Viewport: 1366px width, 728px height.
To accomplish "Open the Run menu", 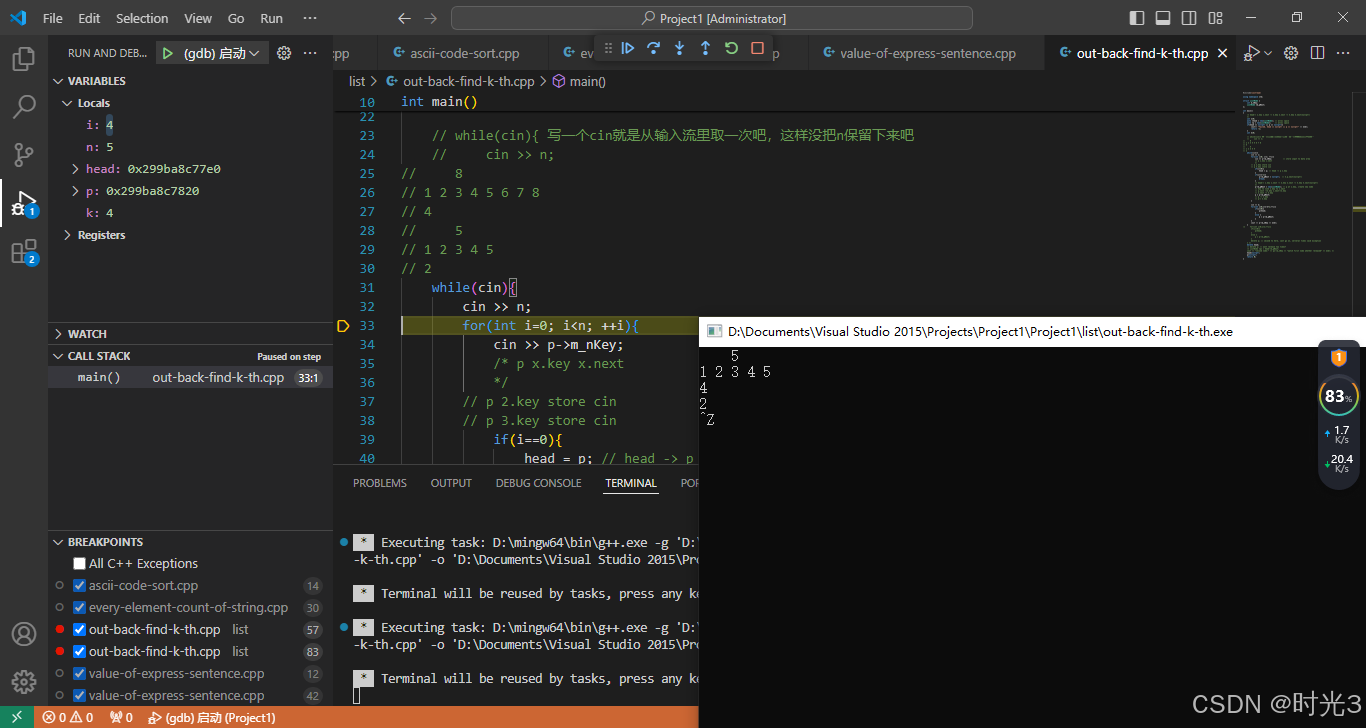I will coord(271,18).
